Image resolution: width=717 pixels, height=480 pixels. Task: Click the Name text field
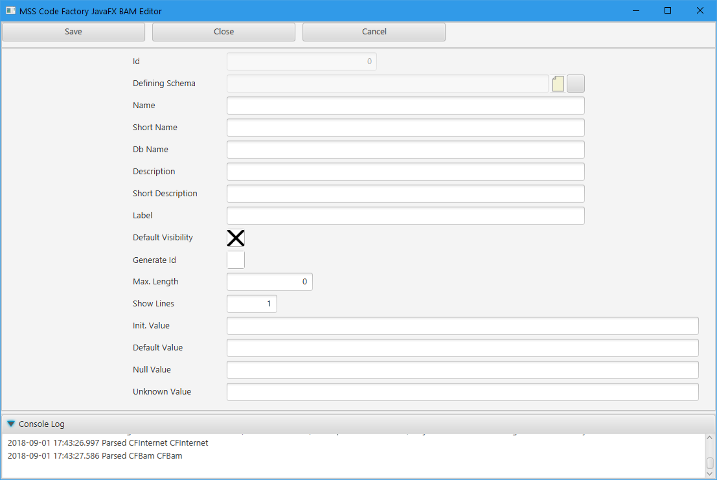click(x=405, y=106)
